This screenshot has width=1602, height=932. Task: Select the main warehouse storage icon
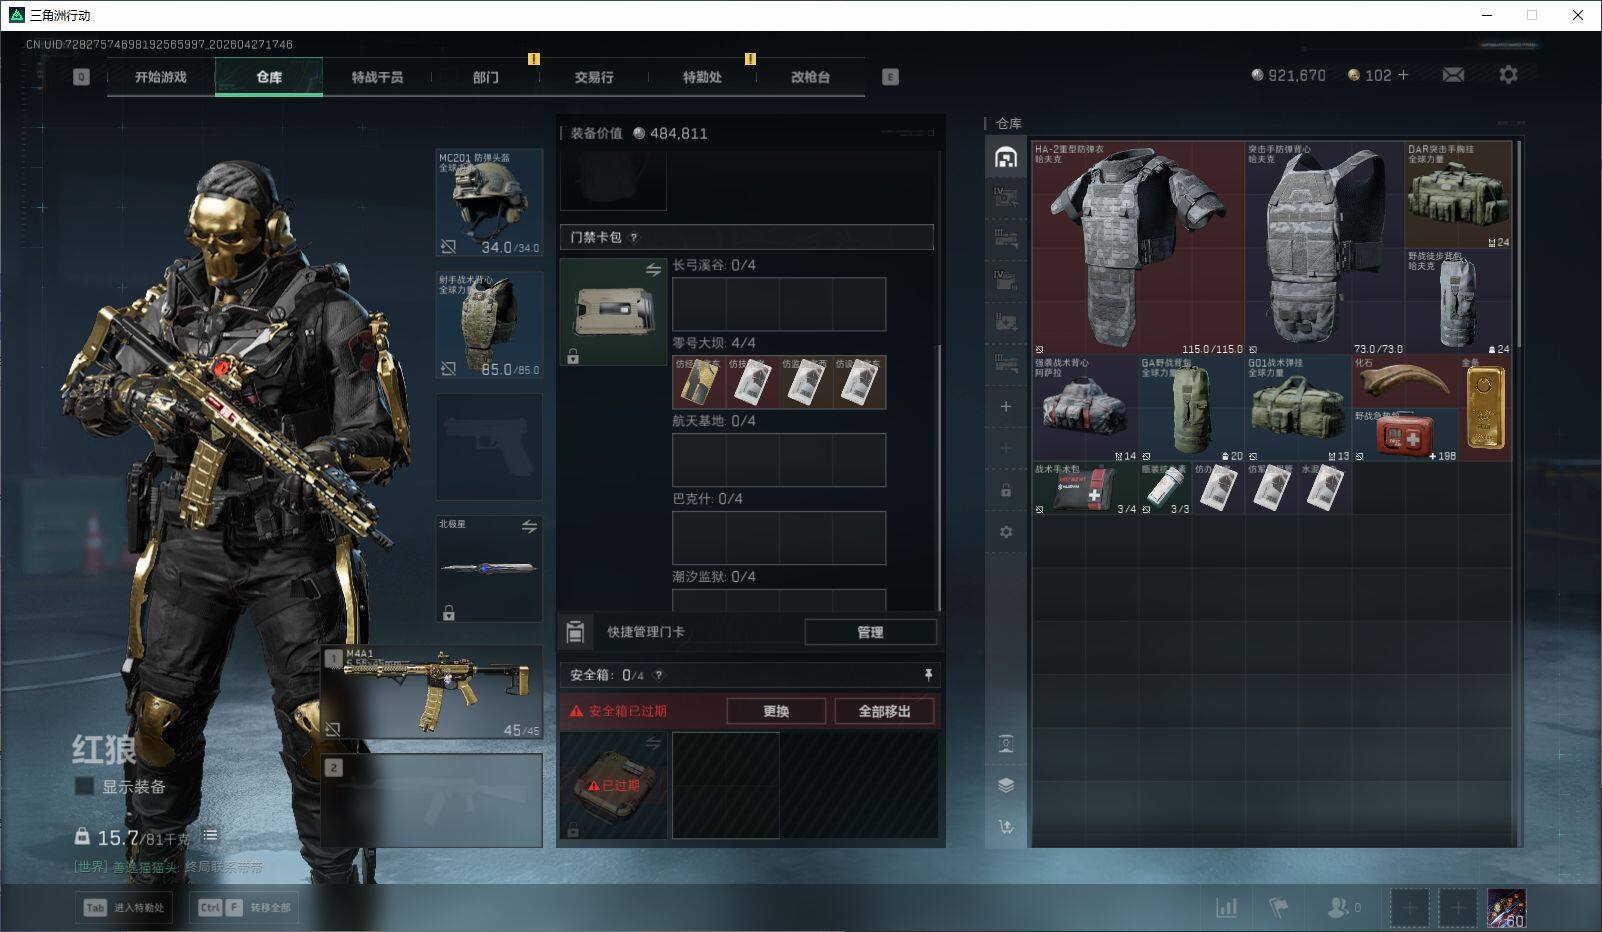click(x=1006, y=157)
